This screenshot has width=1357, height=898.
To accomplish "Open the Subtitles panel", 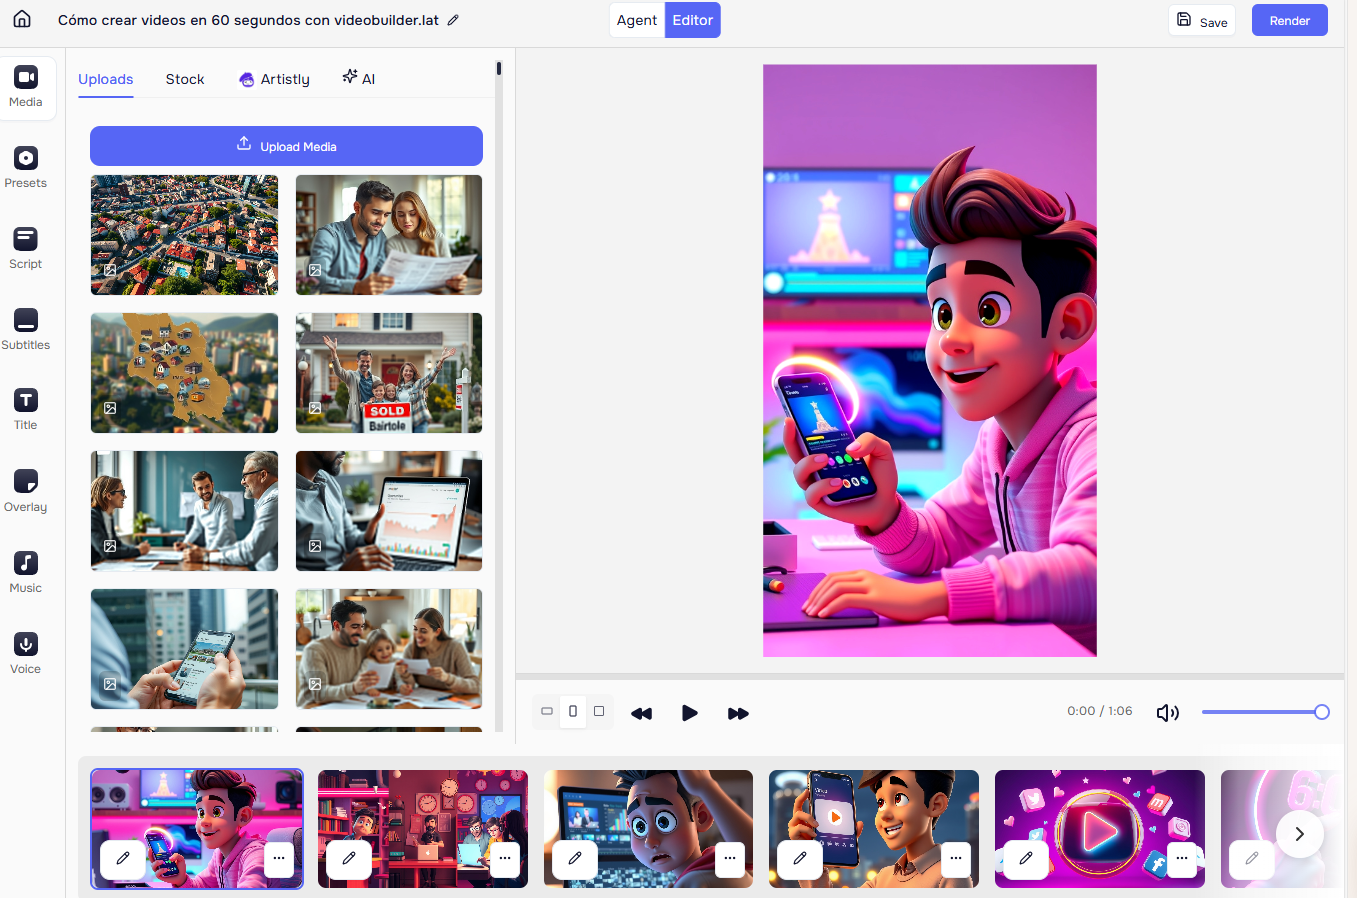I will (26, 328).
